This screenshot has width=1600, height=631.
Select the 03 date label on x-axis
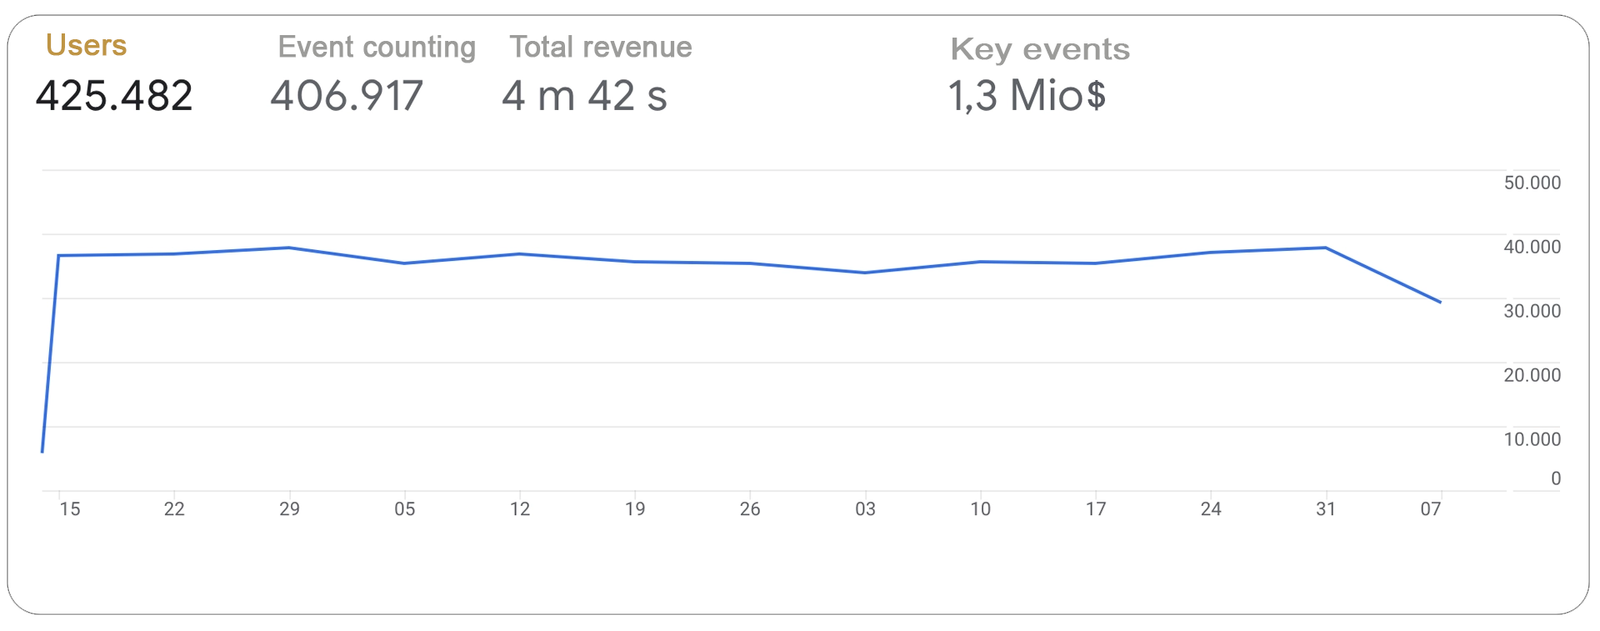coord(865,509)
